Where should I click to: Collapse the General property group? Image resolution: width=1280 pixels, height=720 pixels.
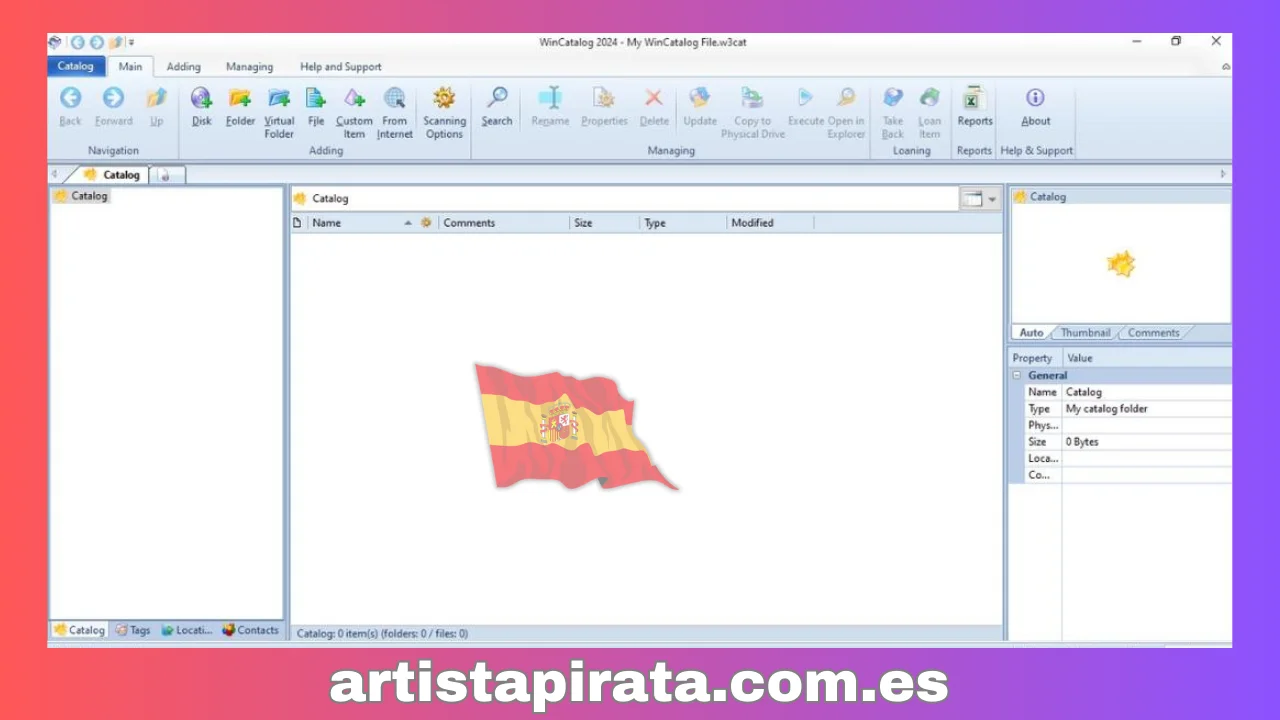tap(1017, 376)
